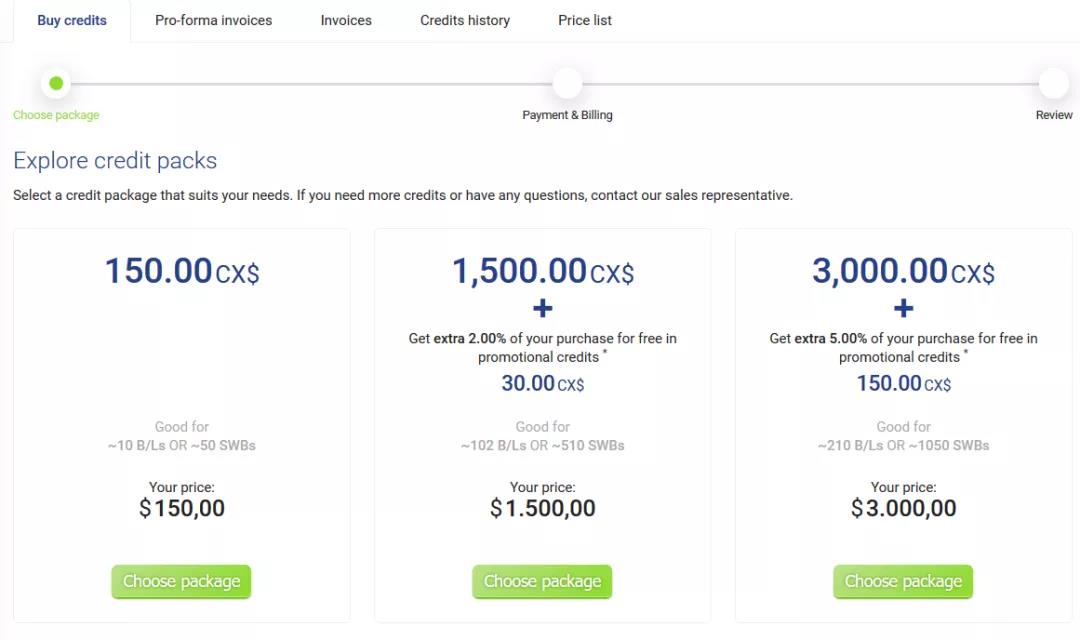Click the Review step label
This screenshot has width=1080, height=640.
(x=1054, y=115)
